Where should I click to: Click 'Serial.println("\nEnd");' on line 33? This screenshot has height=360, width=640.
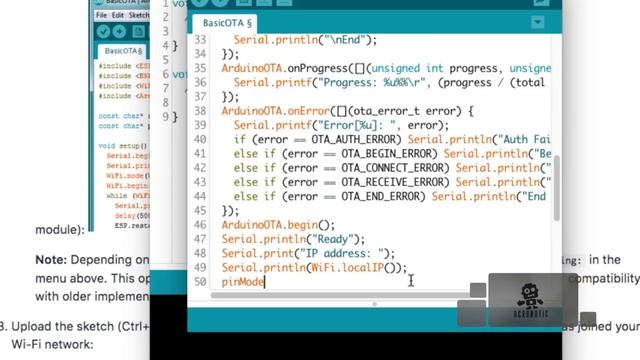306,40
